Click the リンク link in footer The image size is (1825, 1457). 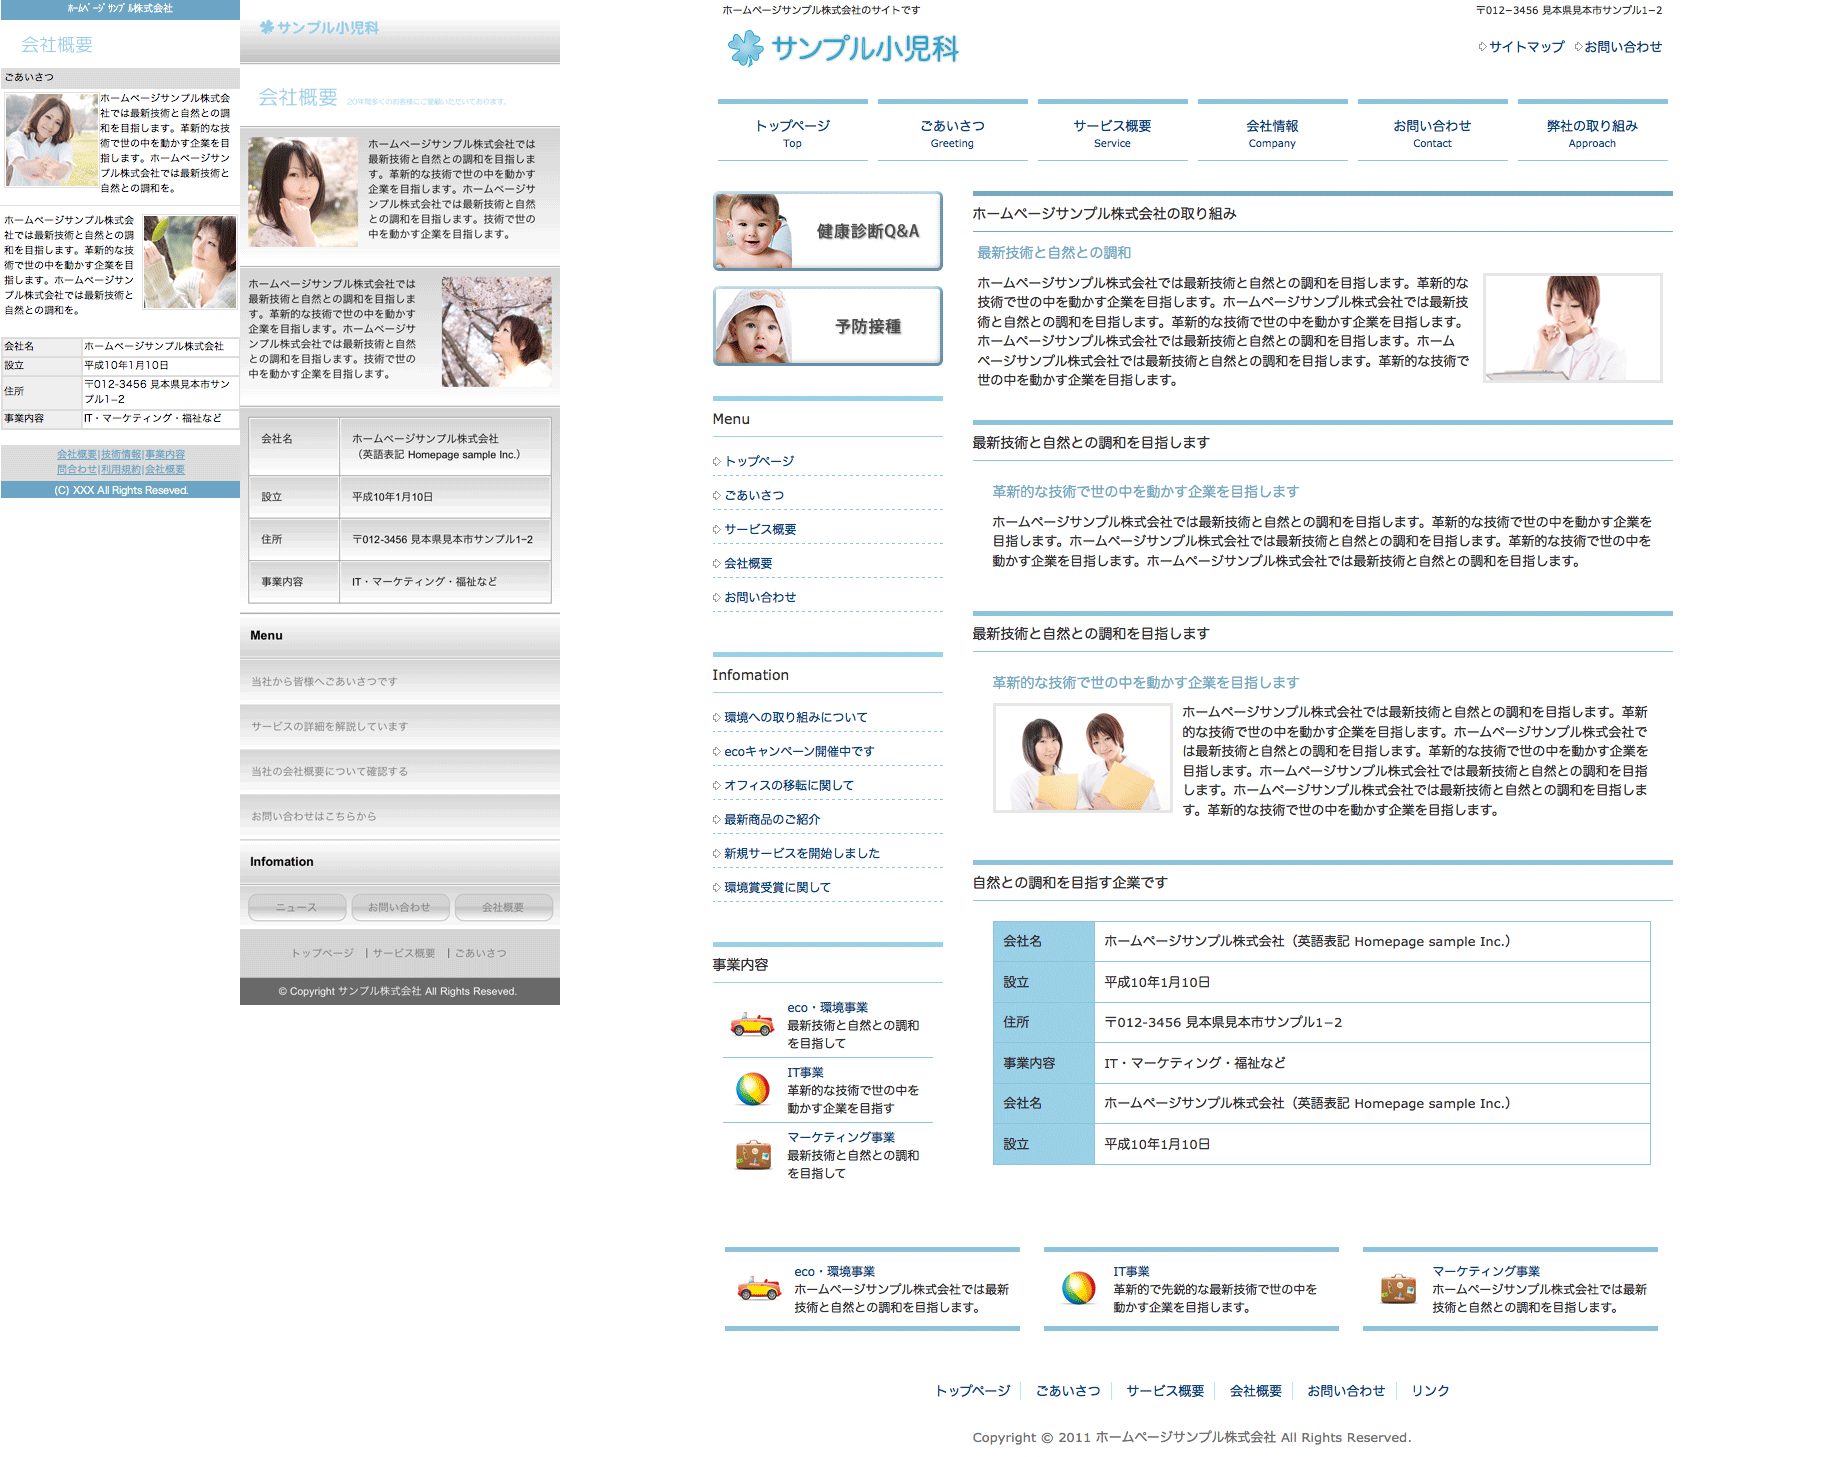tap(1430, 1391)
